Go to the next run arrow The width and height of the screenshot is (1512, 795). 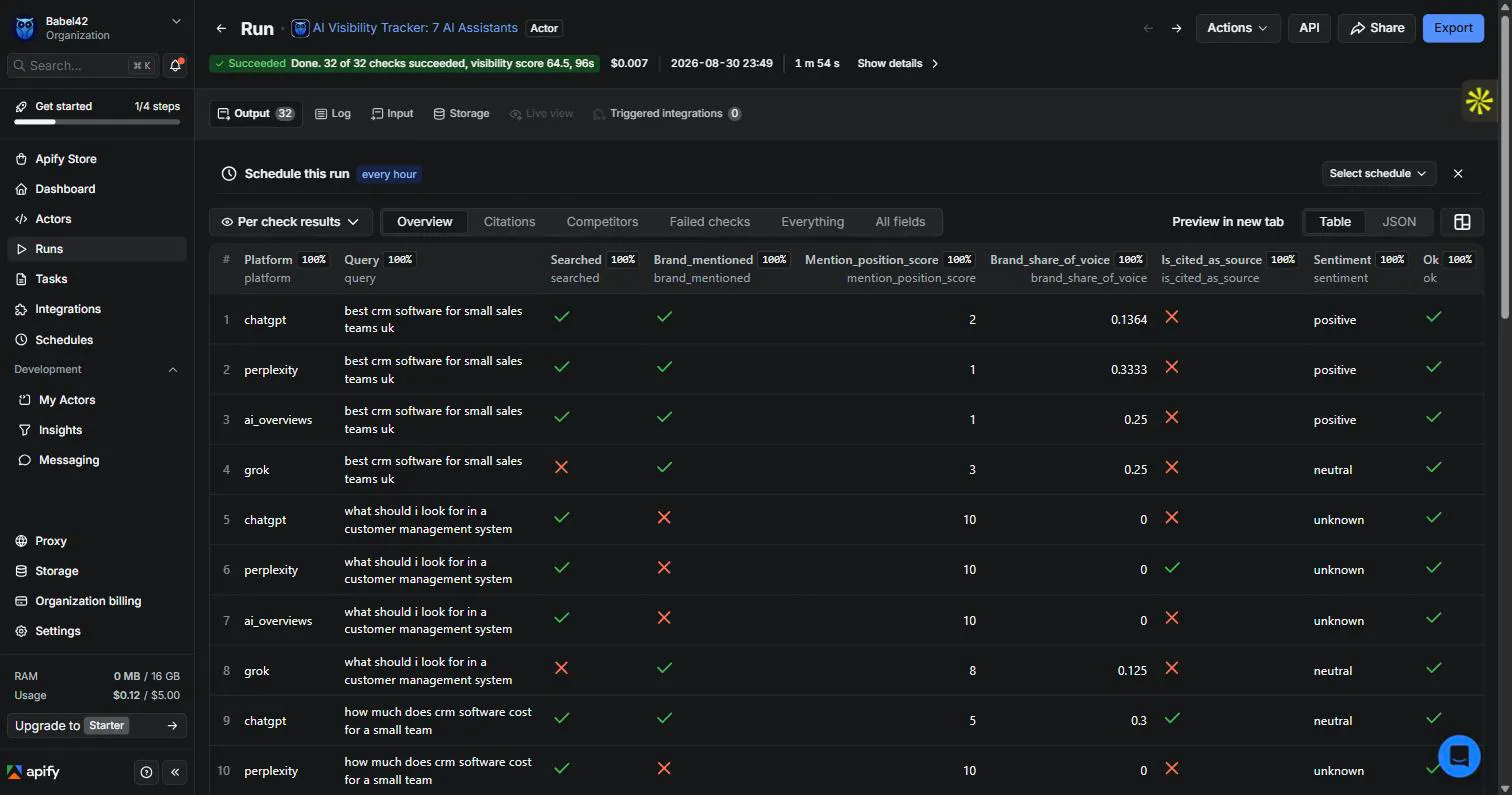pos(1176,28)
